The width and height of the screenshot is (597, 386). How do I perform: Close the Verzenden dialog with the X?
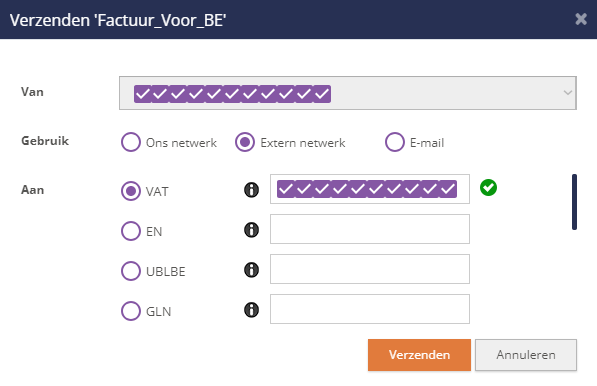pos(581,19)
